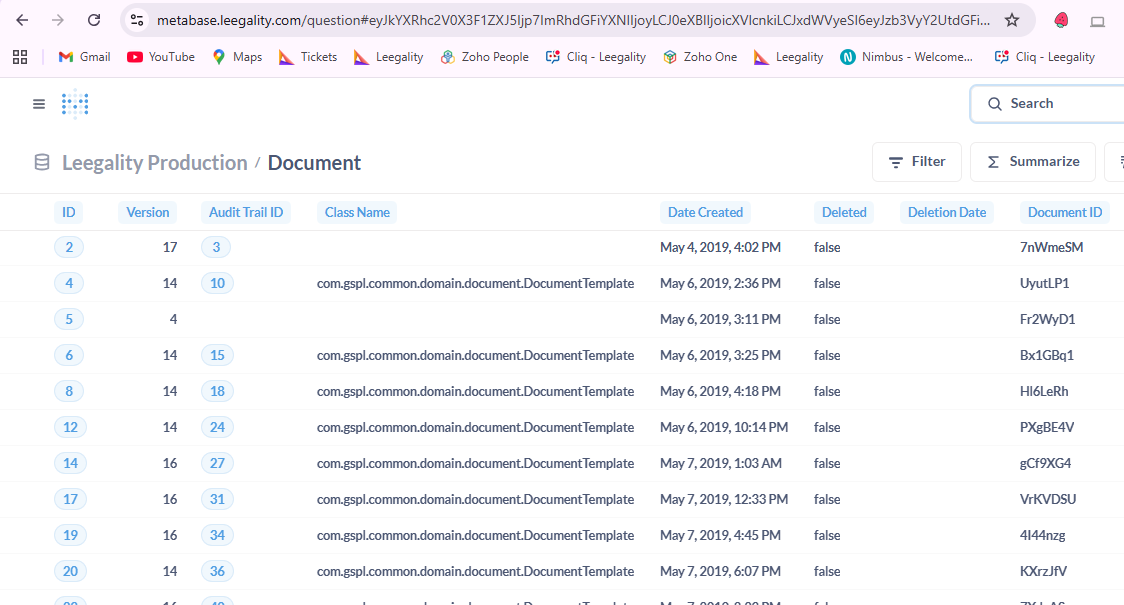Click the browser back arrow

22,20
